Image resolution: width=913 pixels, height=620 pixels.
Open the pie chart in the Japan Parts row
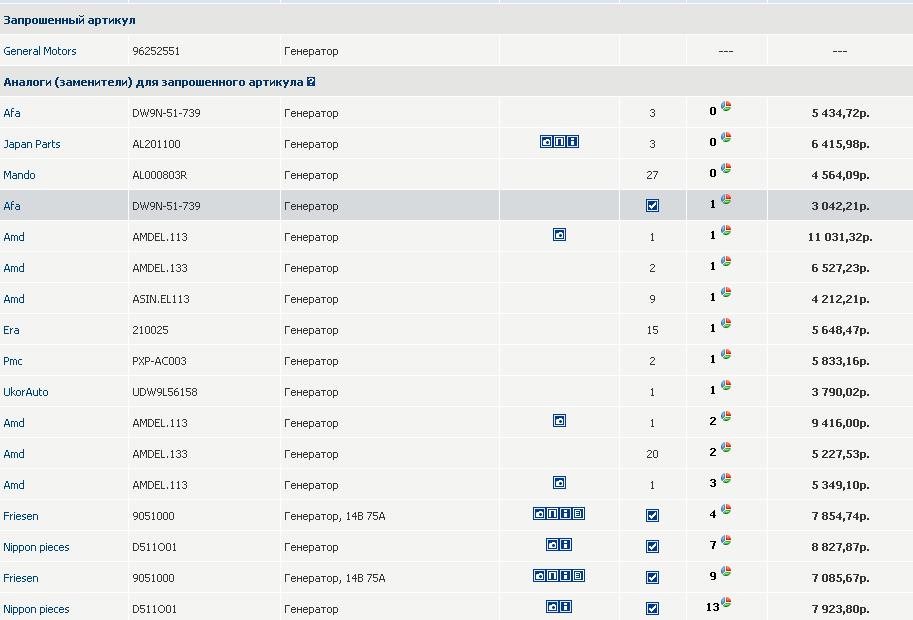point(726,137)
